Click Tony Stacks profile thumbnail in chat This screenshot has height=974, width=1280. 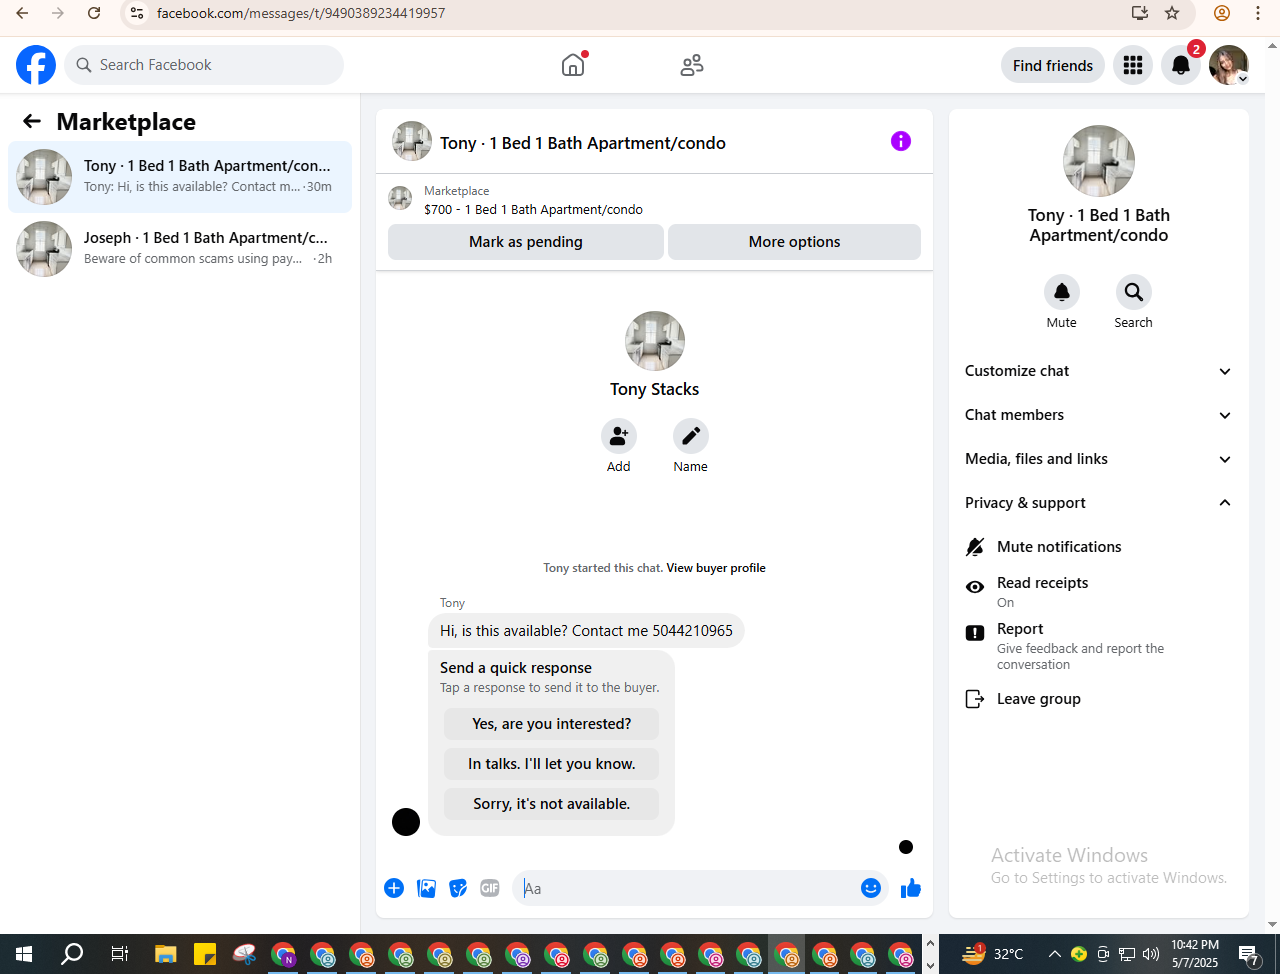click(655, 341)
